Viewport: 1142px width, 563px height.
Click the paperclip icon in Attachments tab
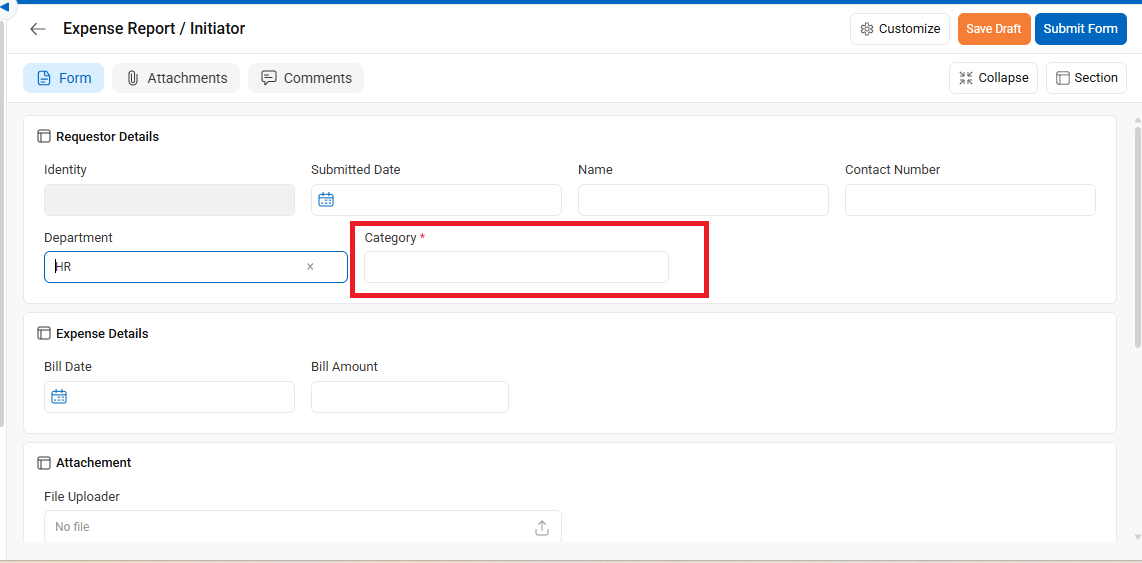133,78
